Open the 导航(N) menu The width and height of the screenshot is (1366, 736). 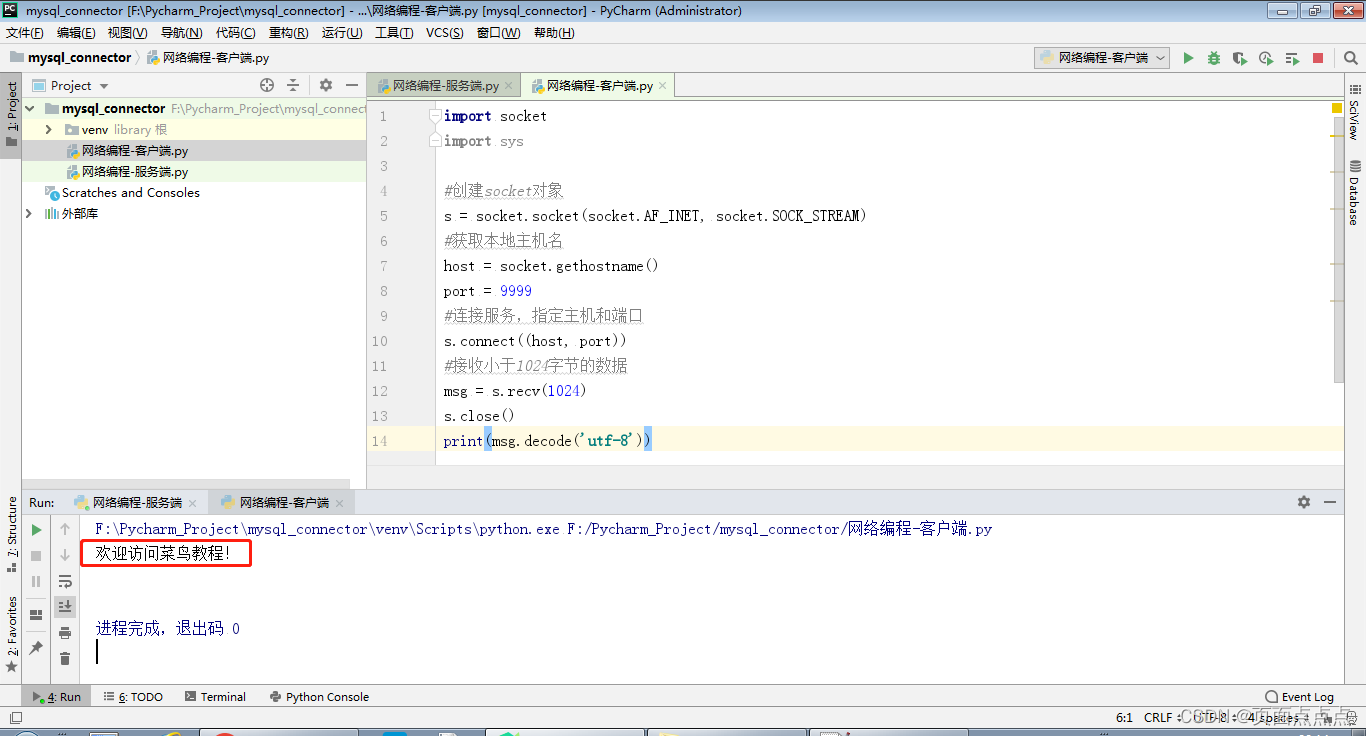tap(181, 33)
